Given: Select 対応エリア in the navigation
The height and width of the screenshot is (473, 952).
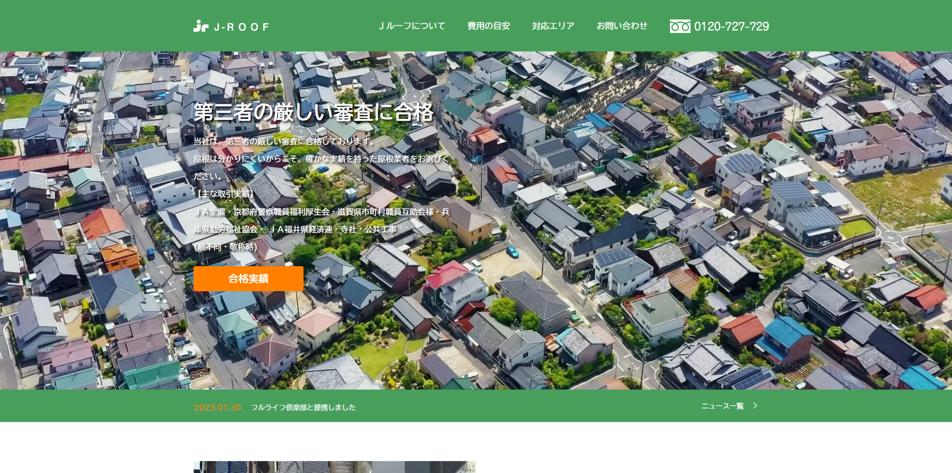Looking at the screenshot, I should [553, 26].
